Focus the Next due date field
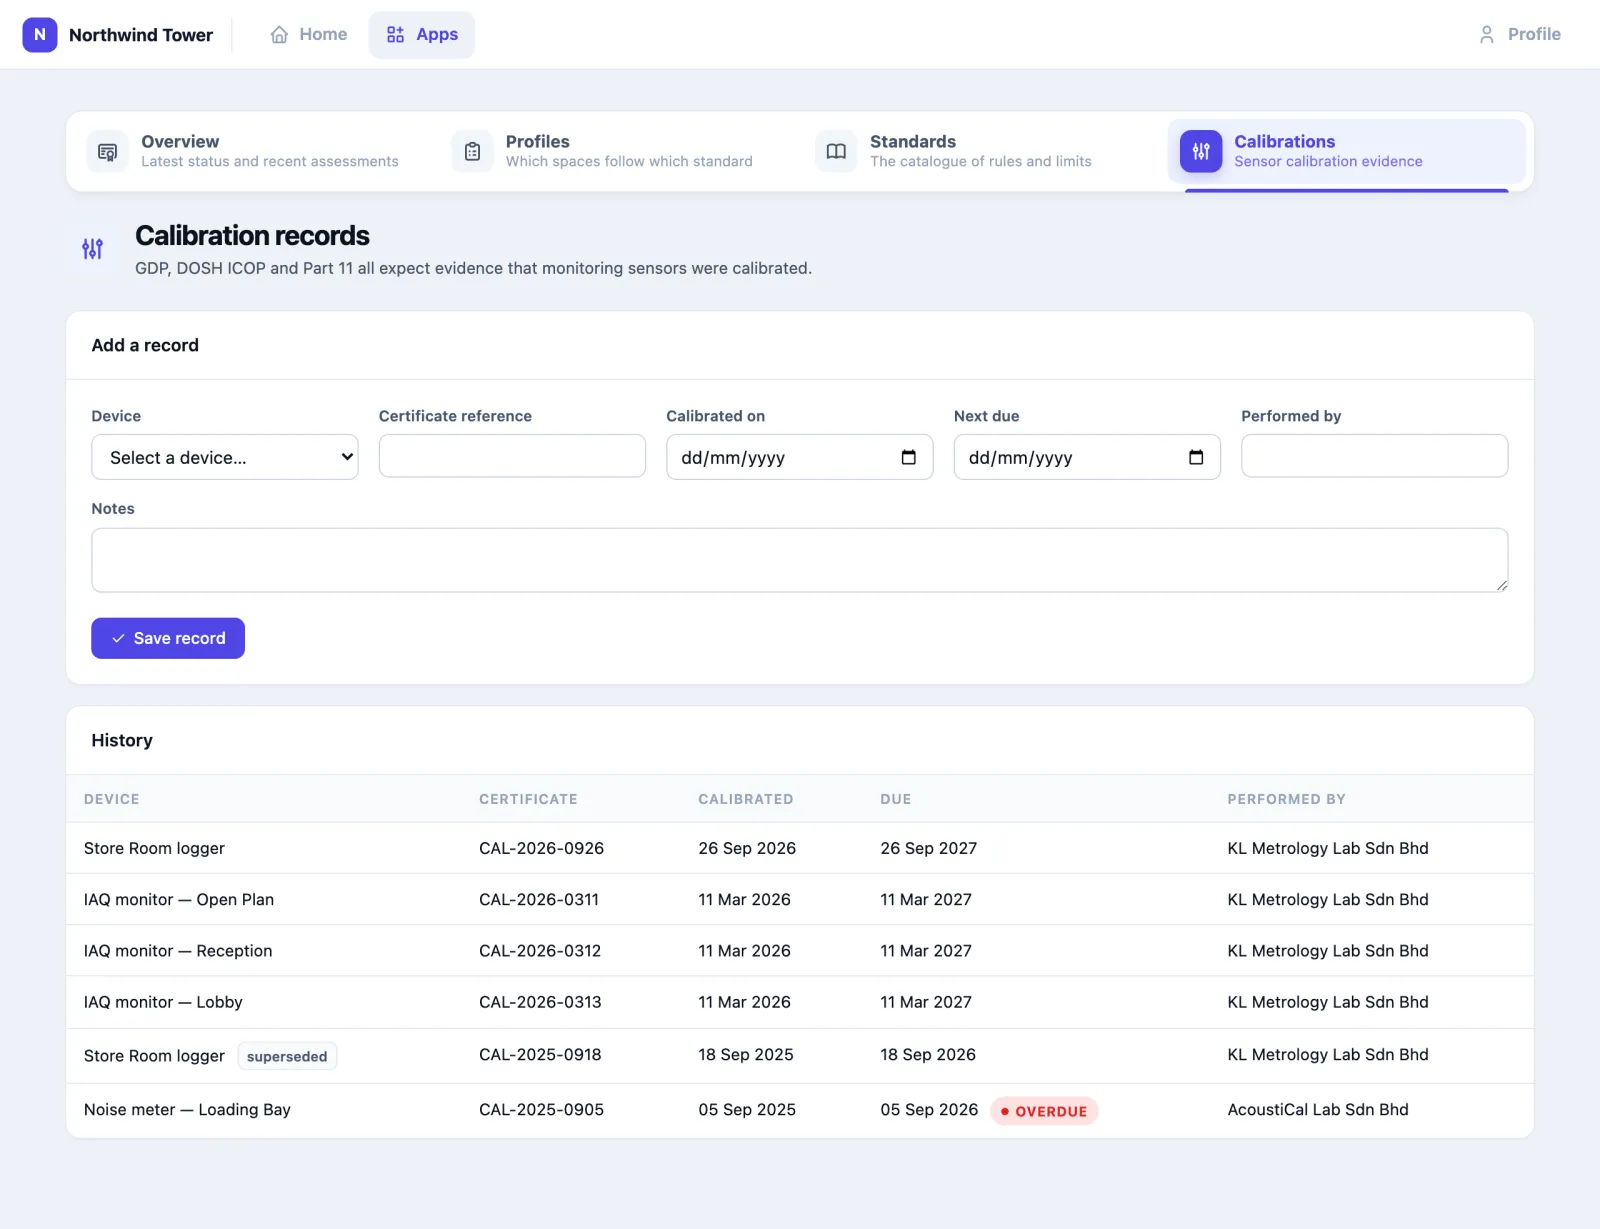This screenshot has width=1600, height=1229. (x=1087, y=457)
